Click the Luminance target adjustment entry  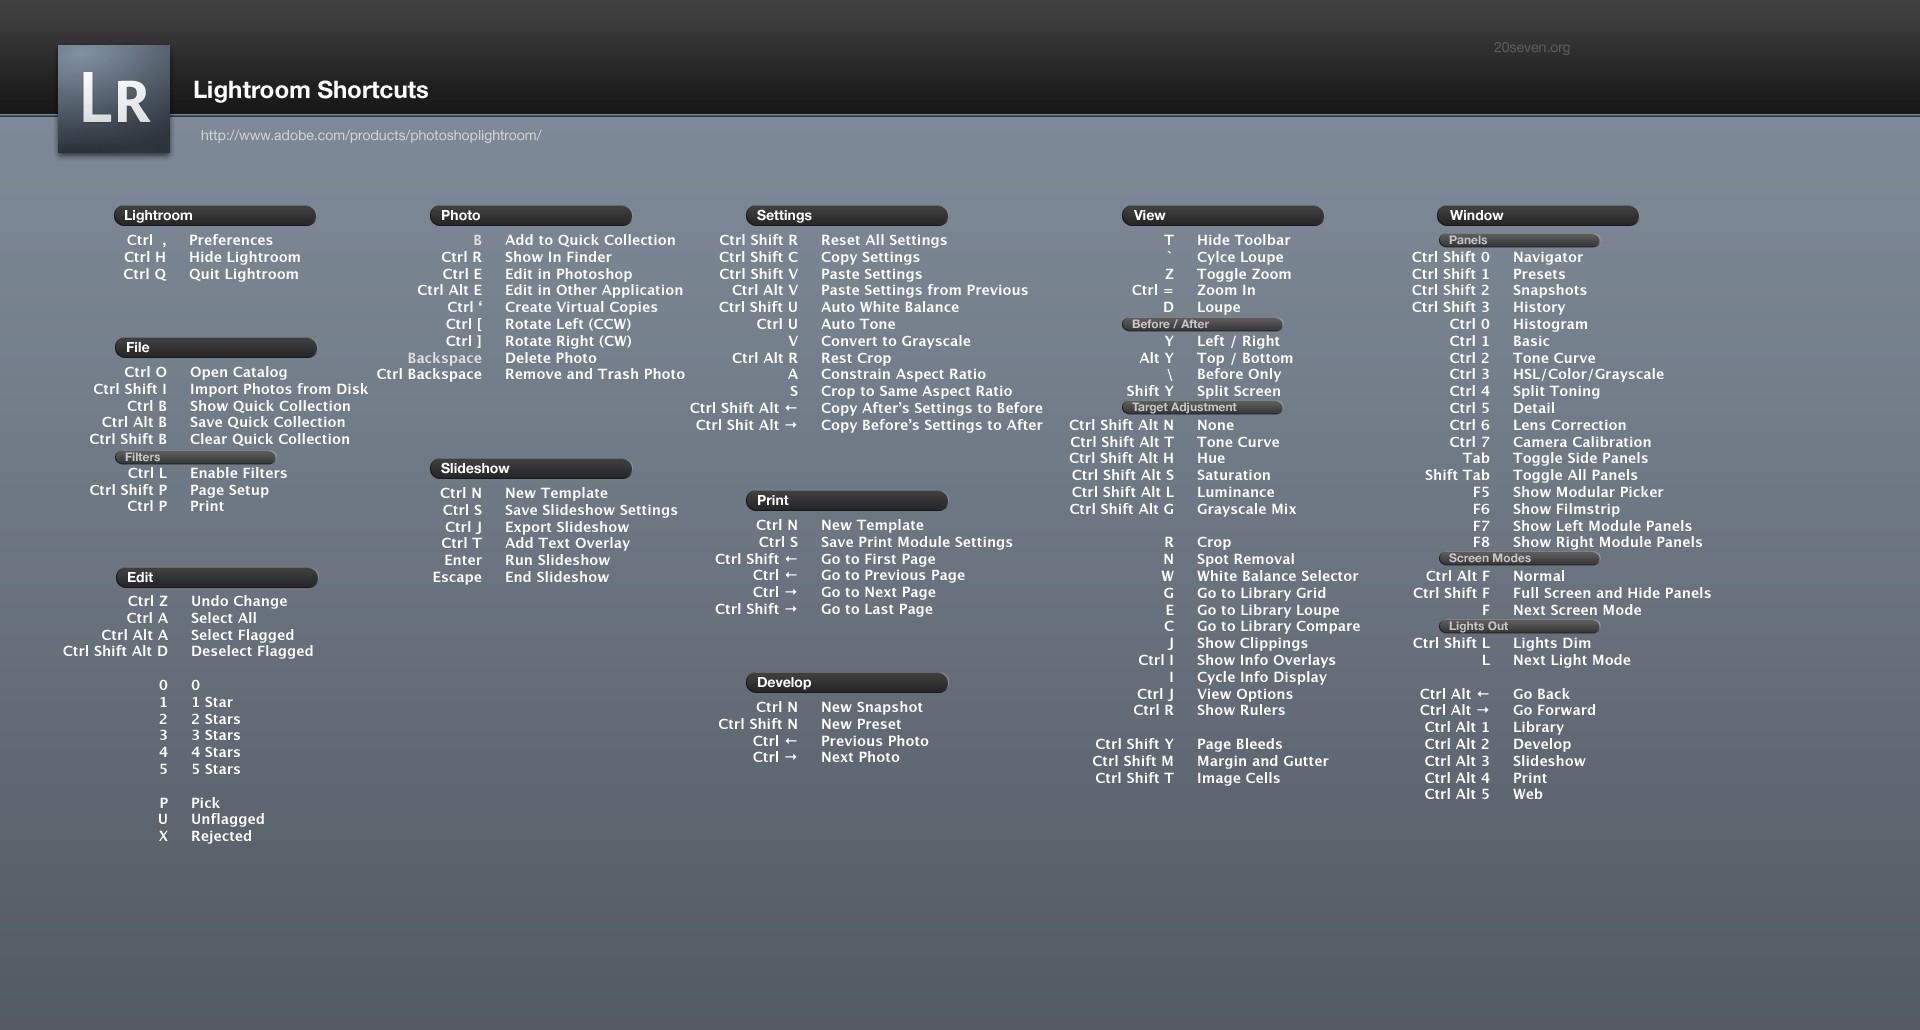[x=1236, y=492]
